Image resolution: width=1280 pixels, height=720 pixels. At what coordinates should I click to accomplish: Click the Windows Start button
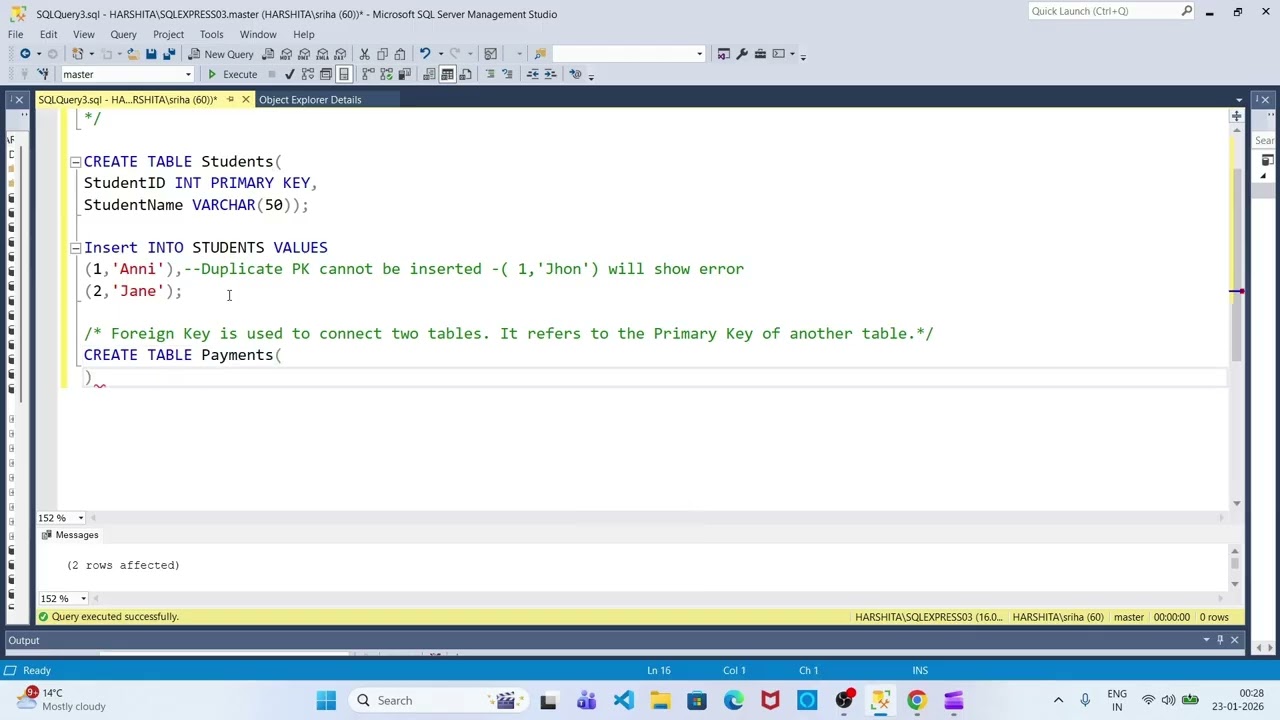pyautogui.click(x=326, y=701)
